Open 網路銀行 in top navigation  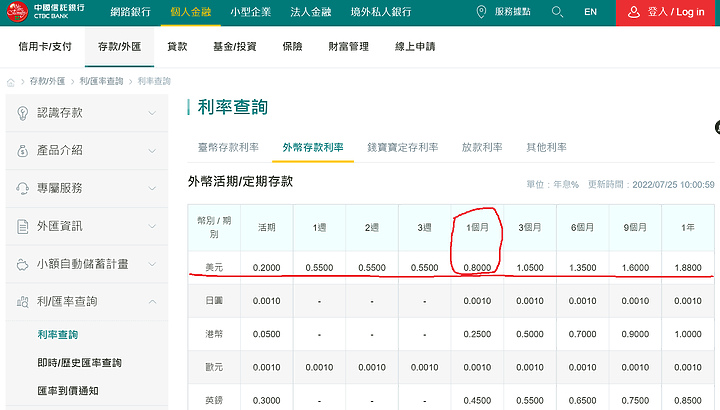pyautogui.click(x=130, y=12)
